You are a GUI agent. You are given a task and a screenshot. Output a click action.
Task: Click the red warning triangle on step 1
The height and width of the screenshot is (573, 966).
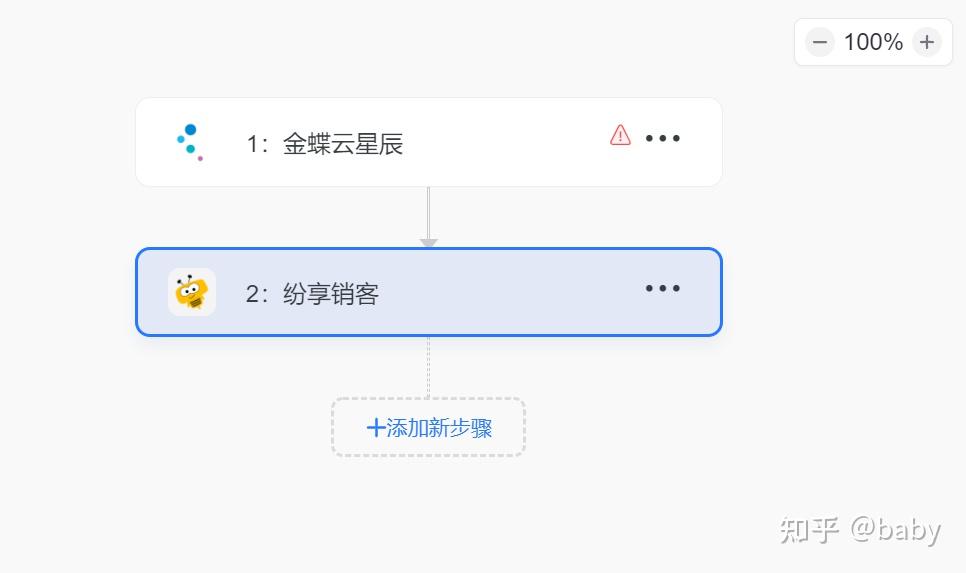tap(620, 135)
